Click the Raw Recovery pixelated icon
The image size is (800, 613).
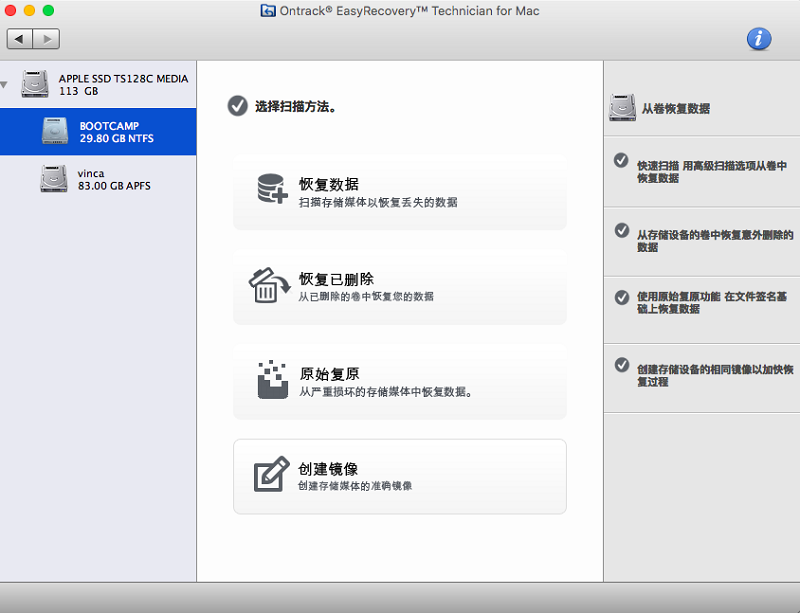[x=271, y=380]
